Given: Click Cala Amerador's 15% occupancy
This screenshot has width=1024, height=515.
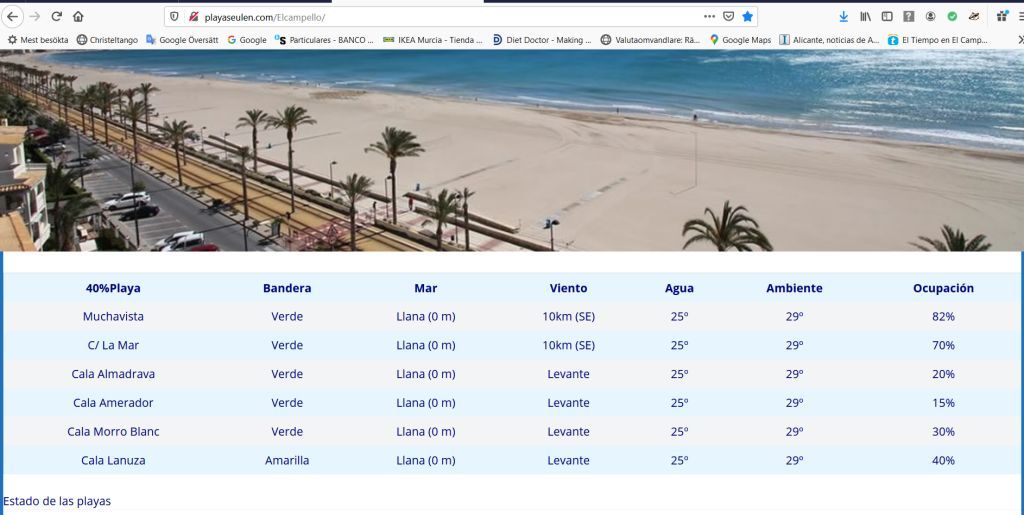Looking at the screenshot, I should [943, 403].
